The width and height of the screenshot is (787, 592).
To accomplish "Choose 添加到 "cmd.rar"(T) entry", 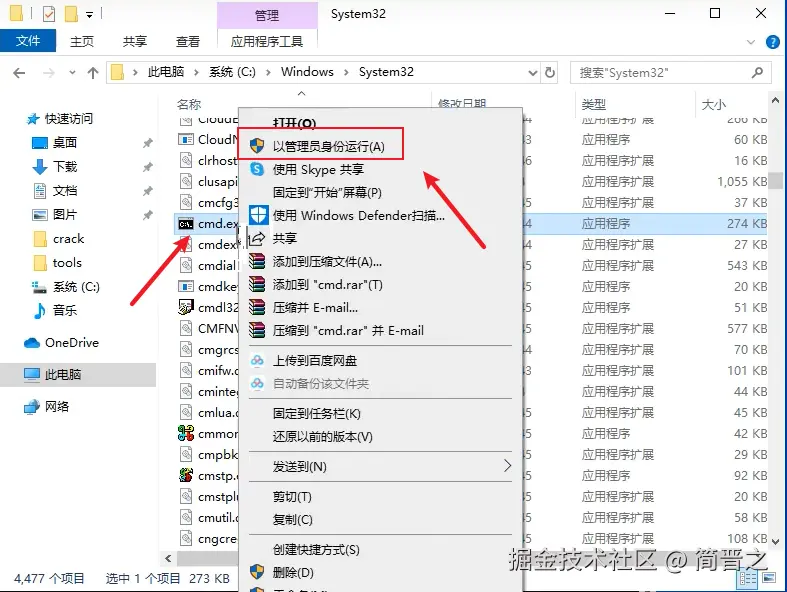I will (327, 285).
